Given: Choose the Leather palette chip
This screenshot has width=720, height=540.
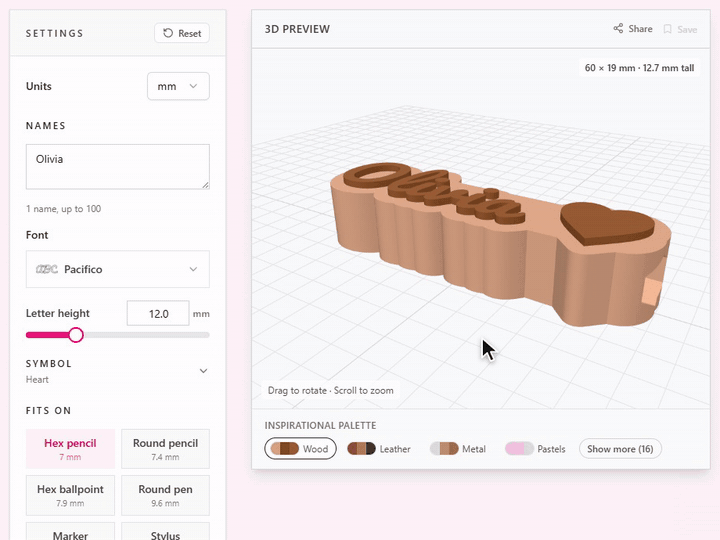Looking at the screenshot, I should [379, 449].
